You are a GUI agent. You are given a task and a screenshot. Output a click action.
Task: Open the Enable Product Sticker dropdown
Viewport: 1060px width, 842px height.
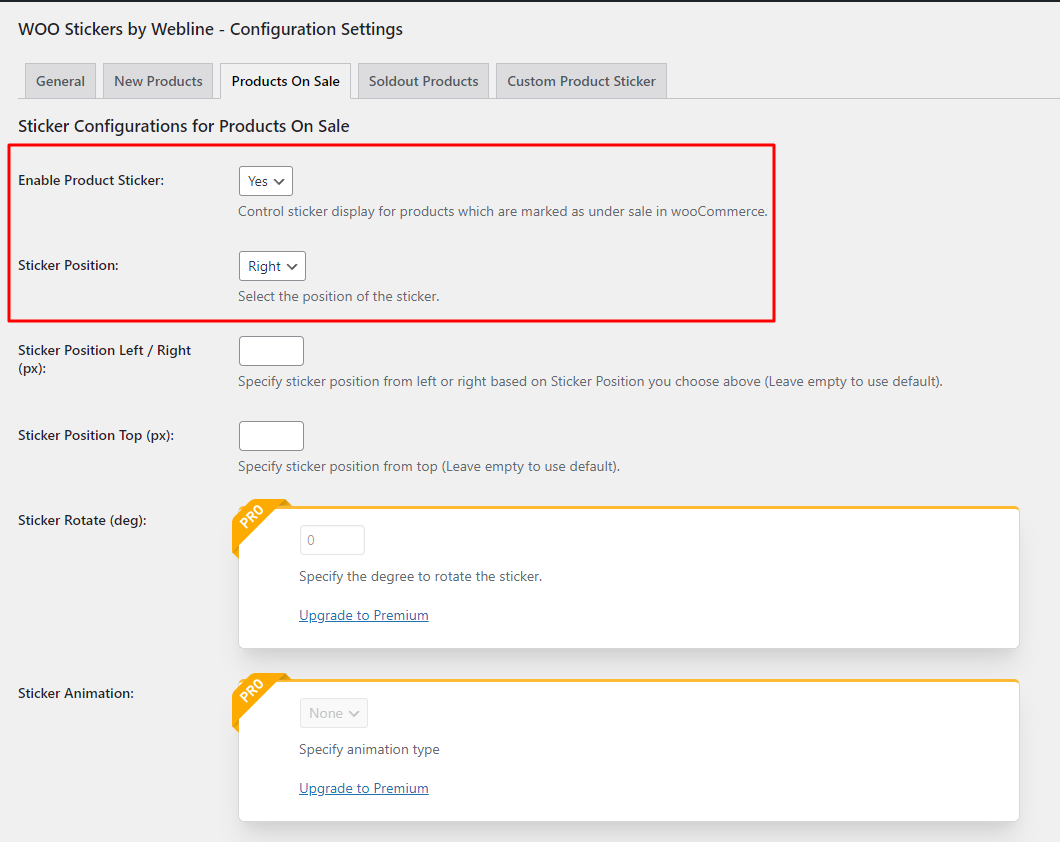pos(266,181)
